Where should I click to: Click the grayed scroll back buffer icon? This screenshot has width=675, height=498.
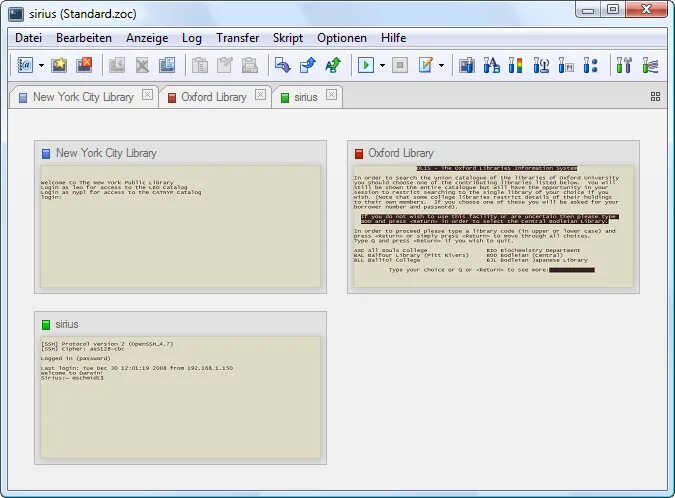[117, 65]
